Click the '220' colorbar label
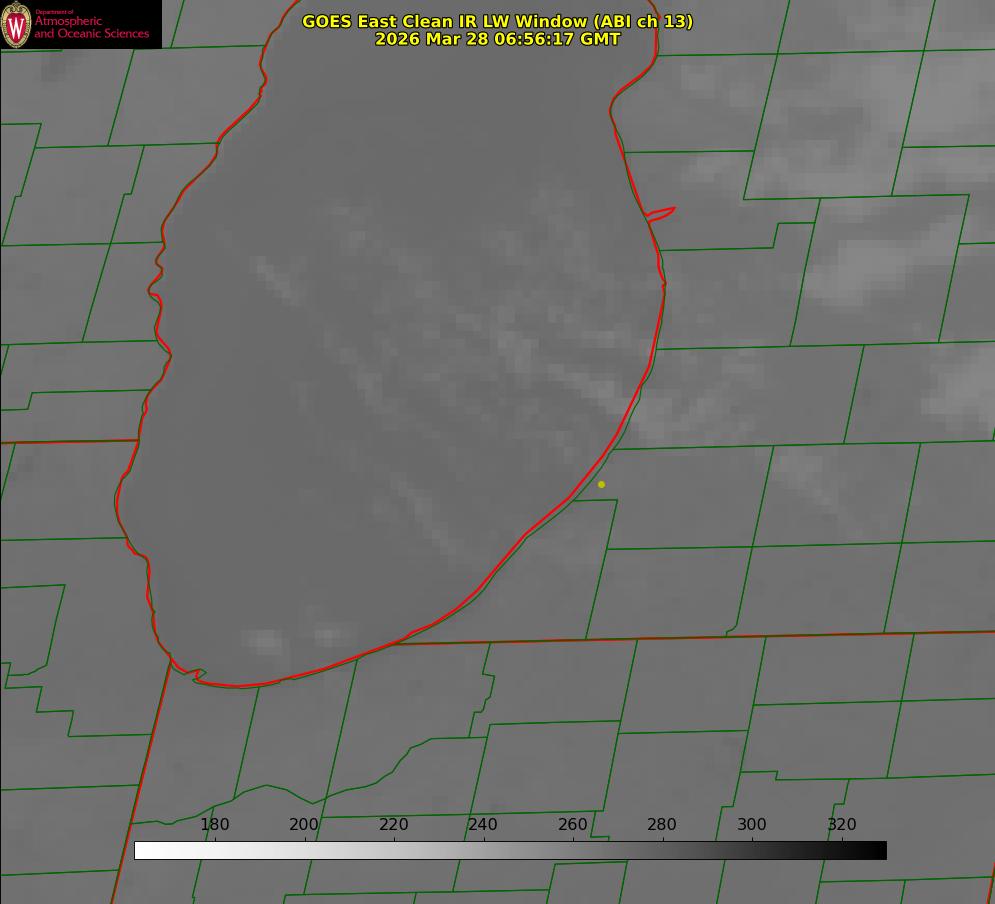Image resolution: width=995 pixels, height=904 pixels. pos(393,824)
